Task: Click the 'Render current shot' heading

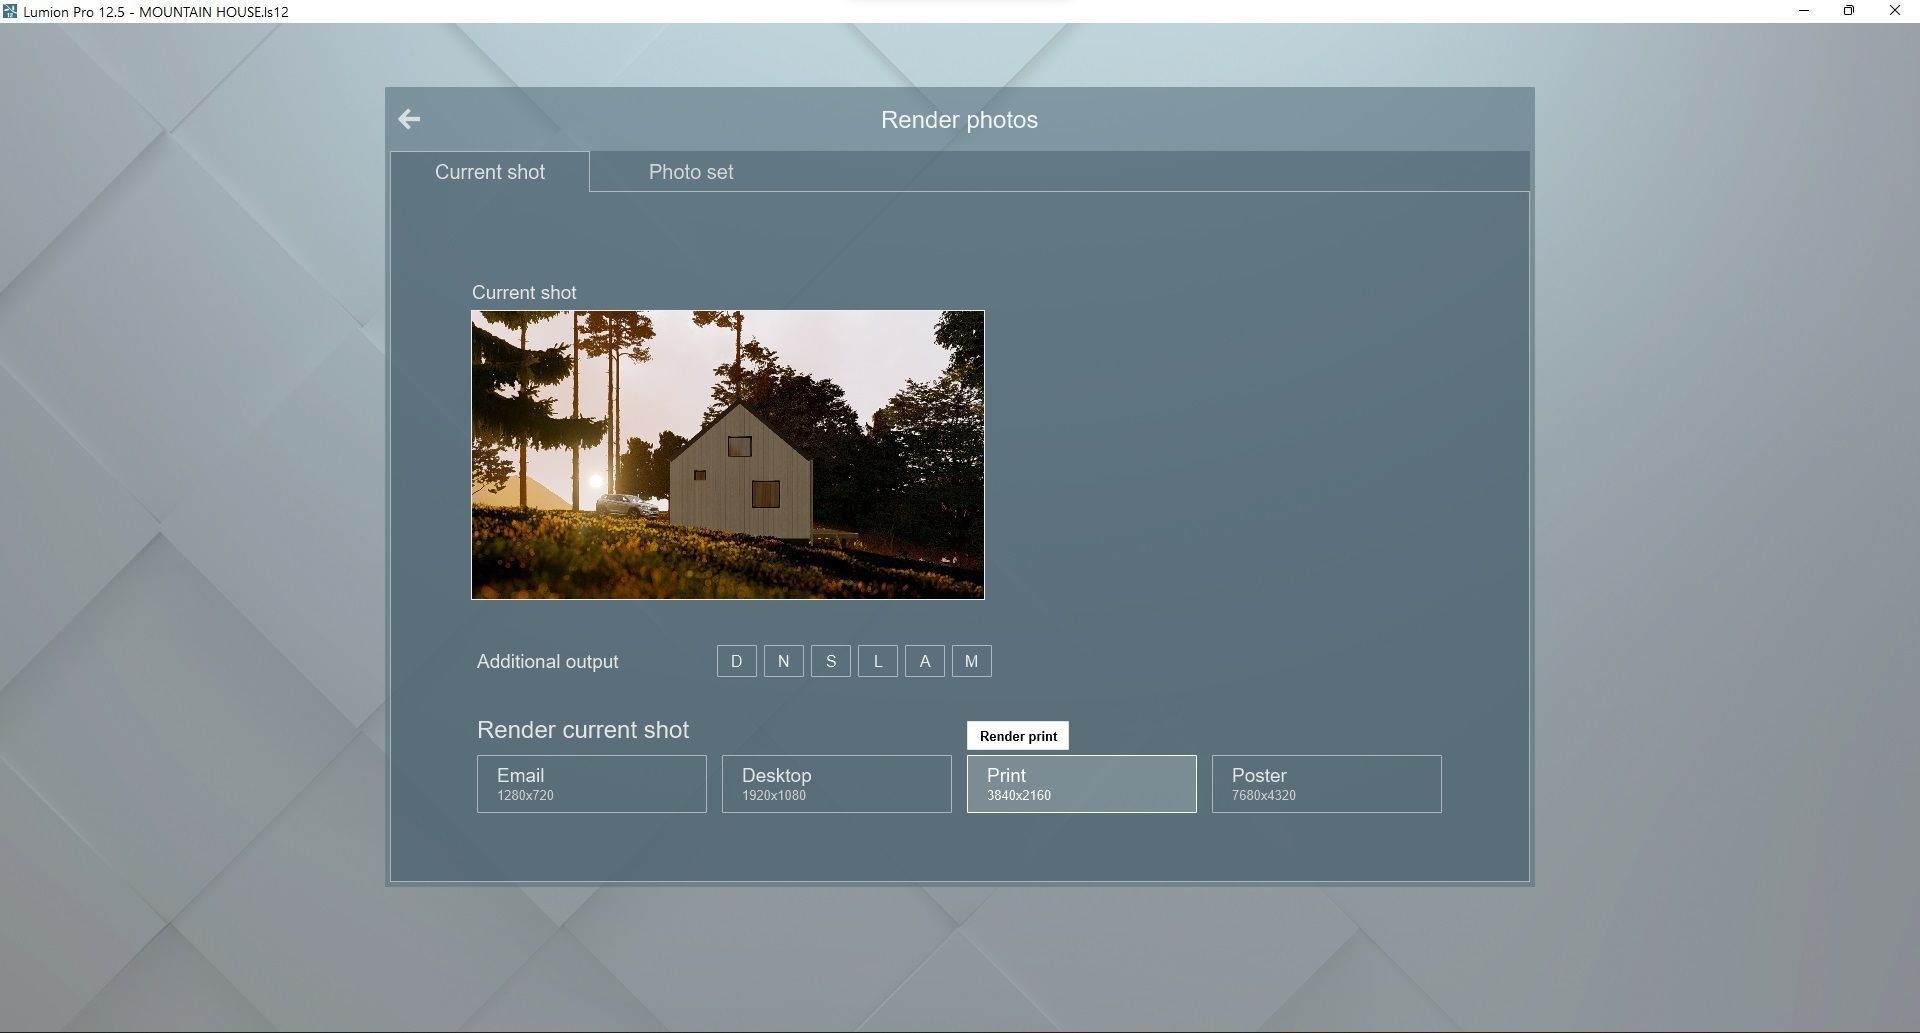Action: click(x=583, y=730)
